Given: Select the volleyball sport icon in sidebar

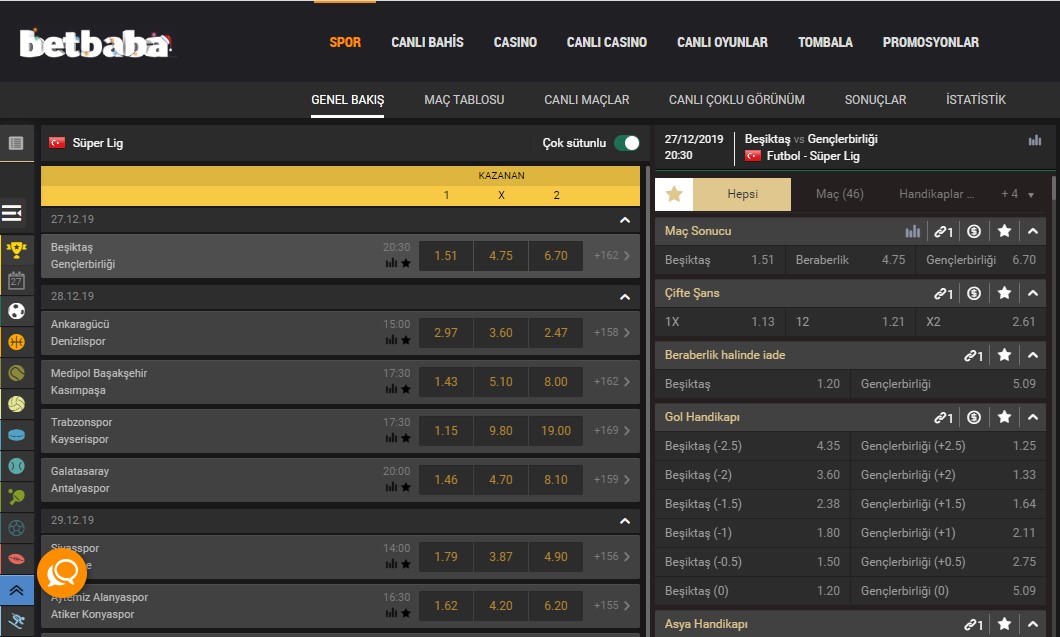Looking at the screenshot, I should pyautogui.click(x=16, y=404).
